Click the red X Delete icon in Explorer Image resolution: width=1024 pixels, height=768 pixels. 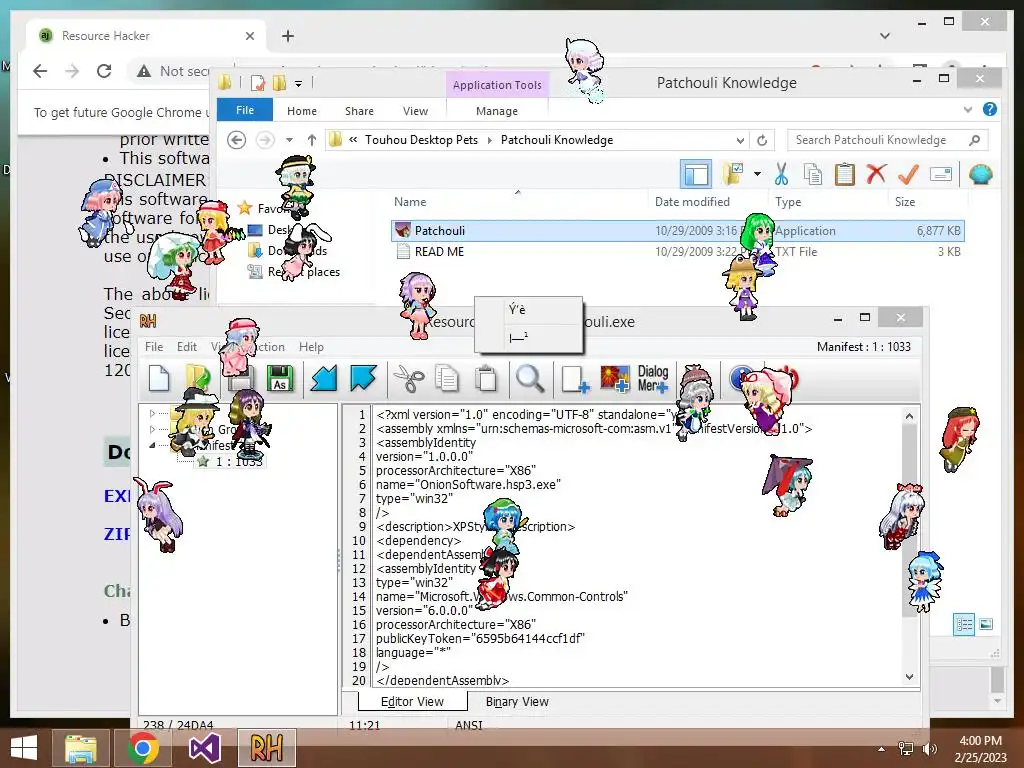[x=876, y=174]
